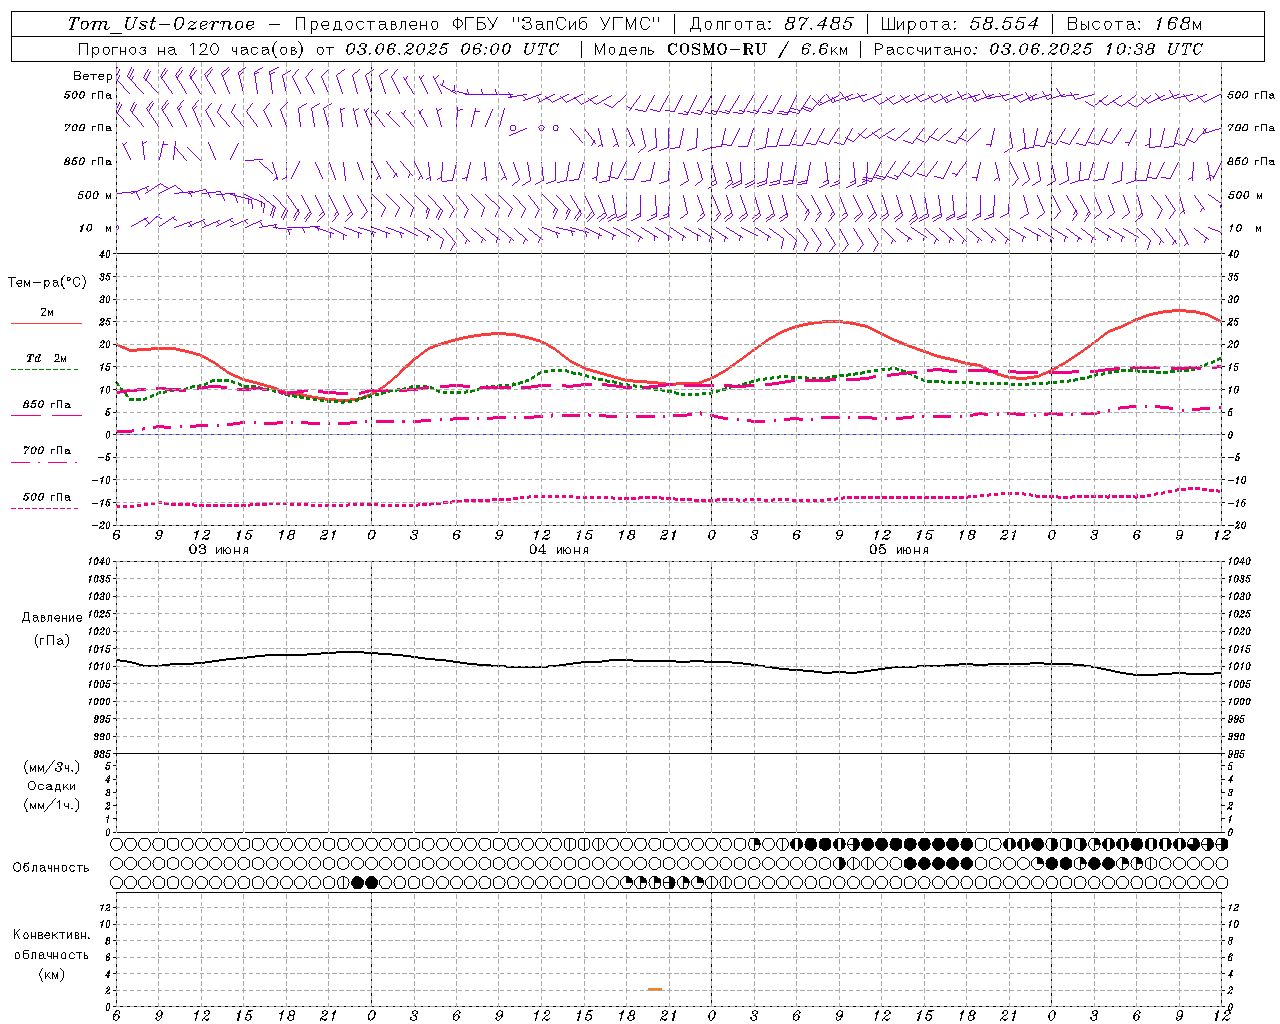Click the left 500 гПа wind level label
The height and width of the screenshot is (1024, 1280).
pyautogui.click(x=88, y=96)
